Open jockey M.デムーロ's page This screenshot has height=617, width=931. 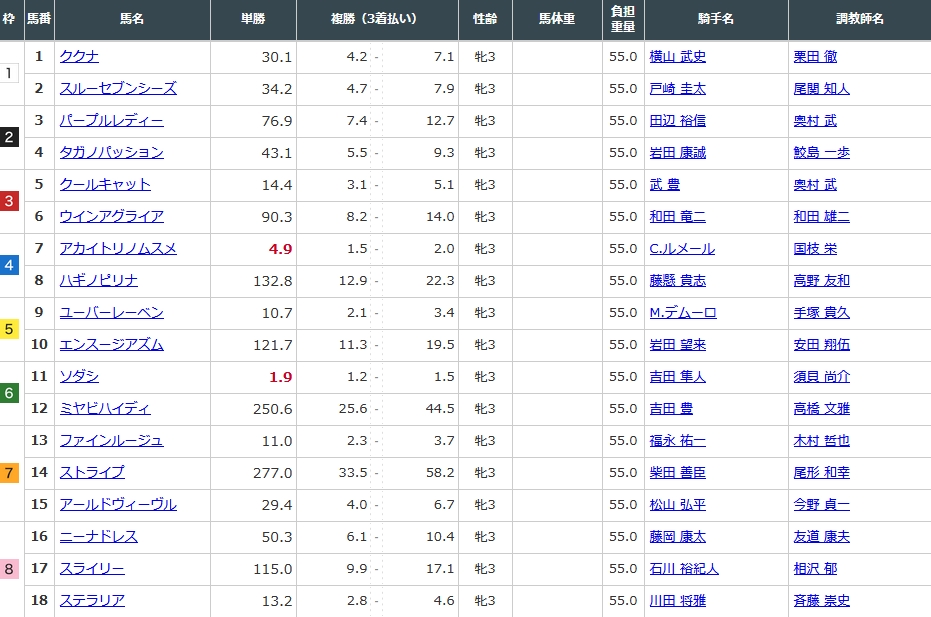(682, 313)
